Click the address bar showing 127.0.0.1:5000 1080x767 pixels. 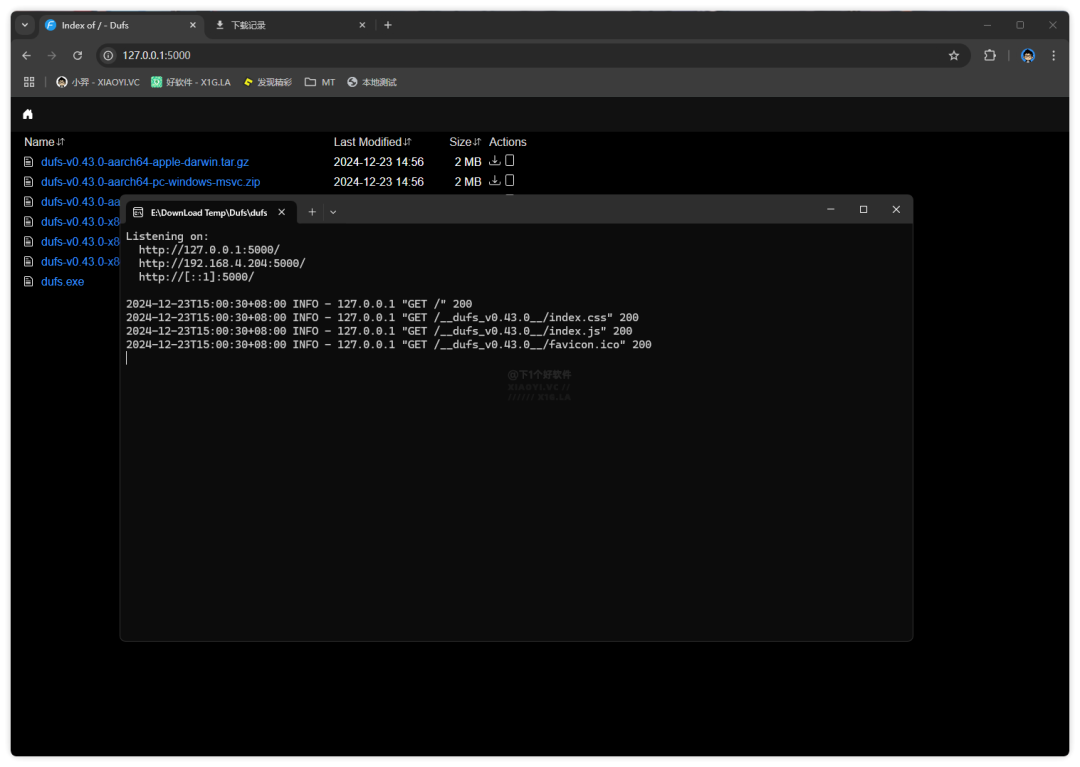tap(500, 56)
